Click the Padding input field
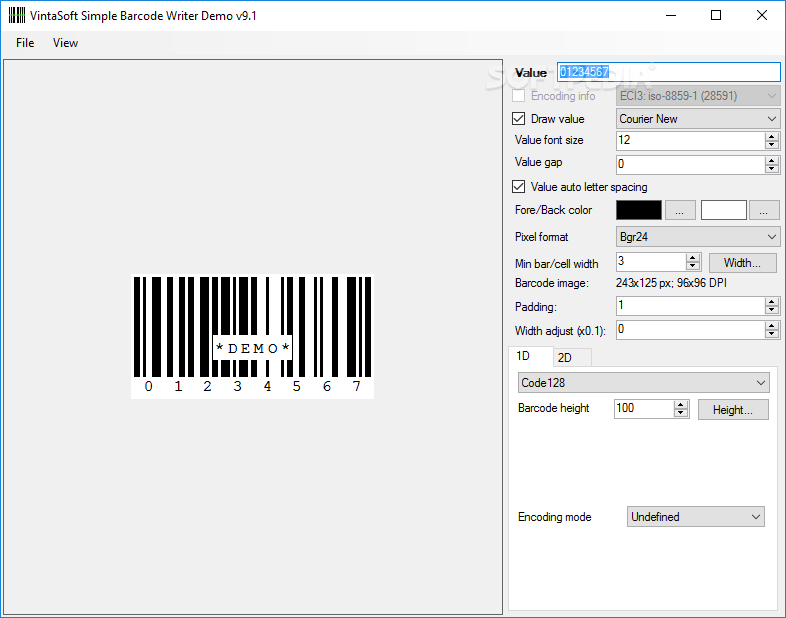 pyautogui.click(x=691, y=306)
